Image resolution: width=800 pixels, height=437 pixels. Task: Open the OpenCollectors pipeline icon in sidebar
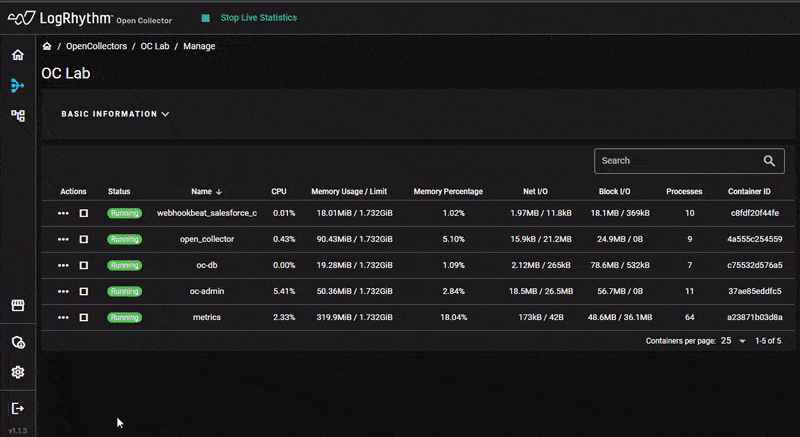tap(18, 85)
